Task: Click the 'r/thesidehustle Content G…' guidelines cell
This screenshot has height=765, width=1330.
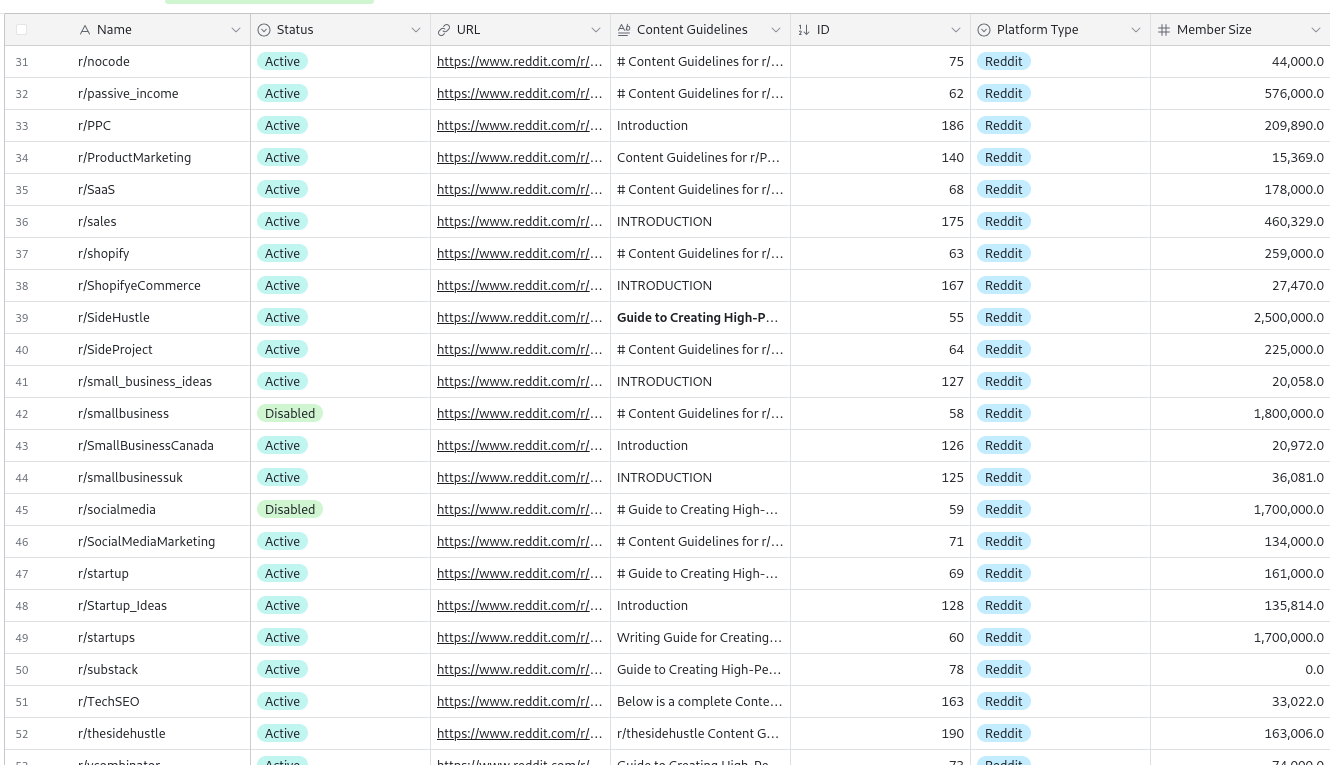Action: tap(700, 734)
